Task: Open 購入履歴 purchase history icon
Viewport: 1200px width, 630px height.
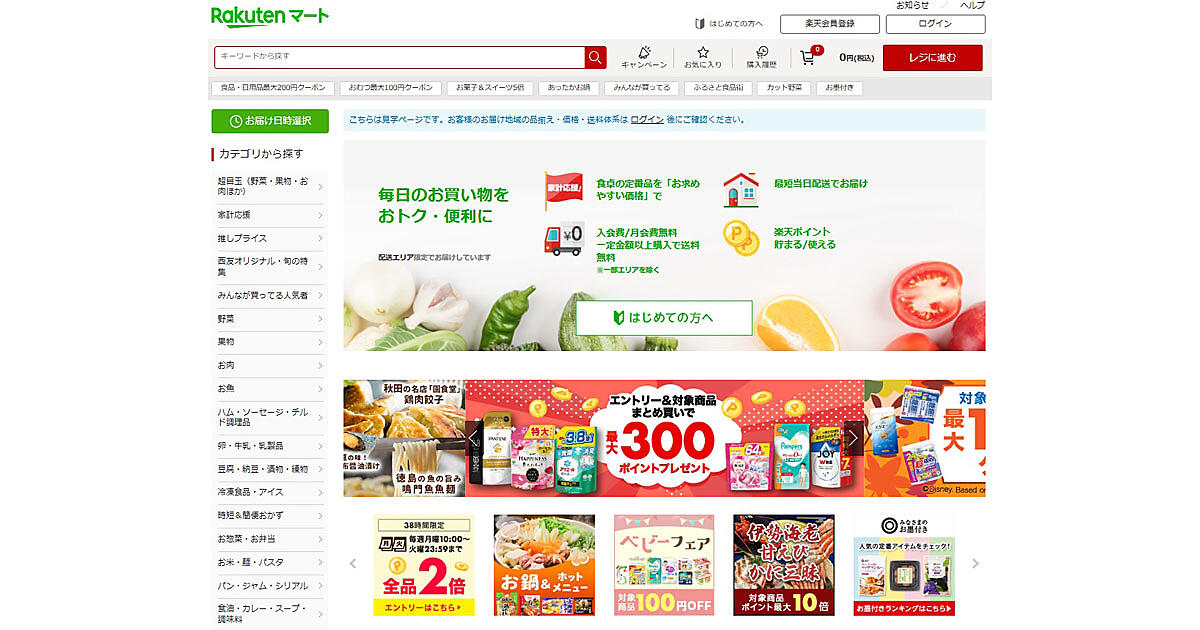Action: (761, 57)
